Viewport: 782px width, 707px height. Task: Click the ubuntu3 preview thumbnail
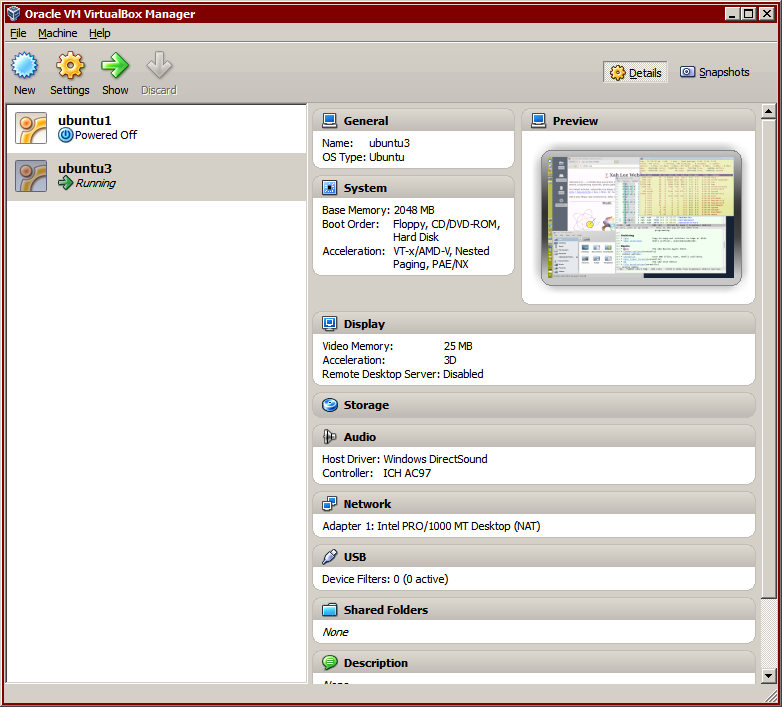coord(641,218)
